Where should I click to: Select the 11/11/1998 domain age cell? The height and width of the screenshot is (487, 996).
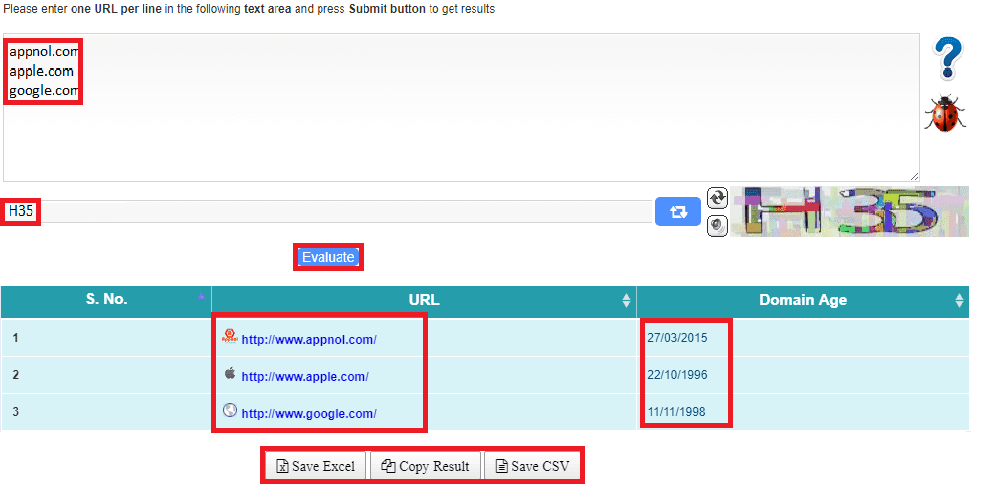[x=676, y=411]
